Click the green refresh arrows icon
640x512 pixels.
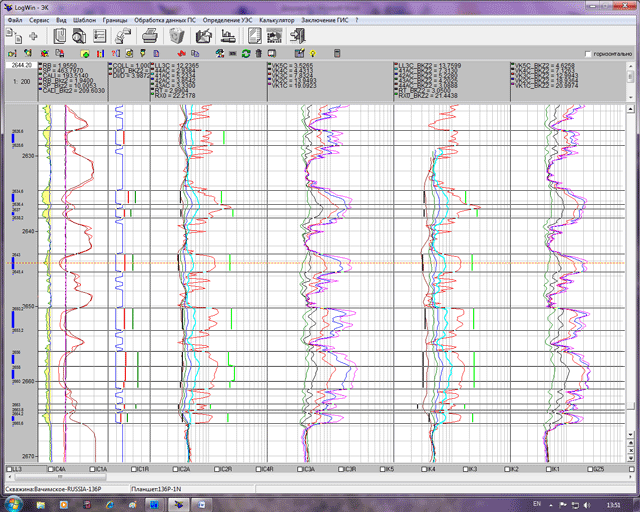[x=246, y=53]
